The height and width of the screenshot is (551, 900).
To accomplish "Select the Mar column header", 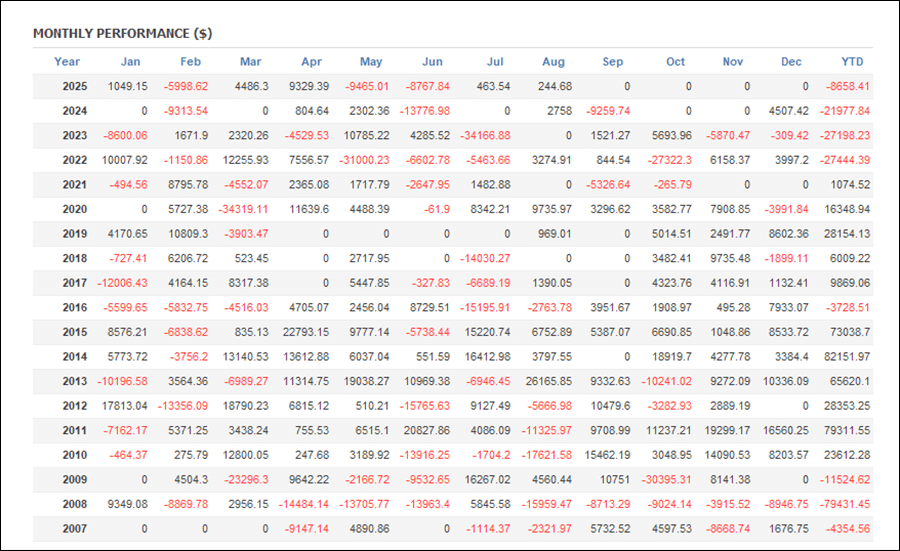I will pos(251,62).
